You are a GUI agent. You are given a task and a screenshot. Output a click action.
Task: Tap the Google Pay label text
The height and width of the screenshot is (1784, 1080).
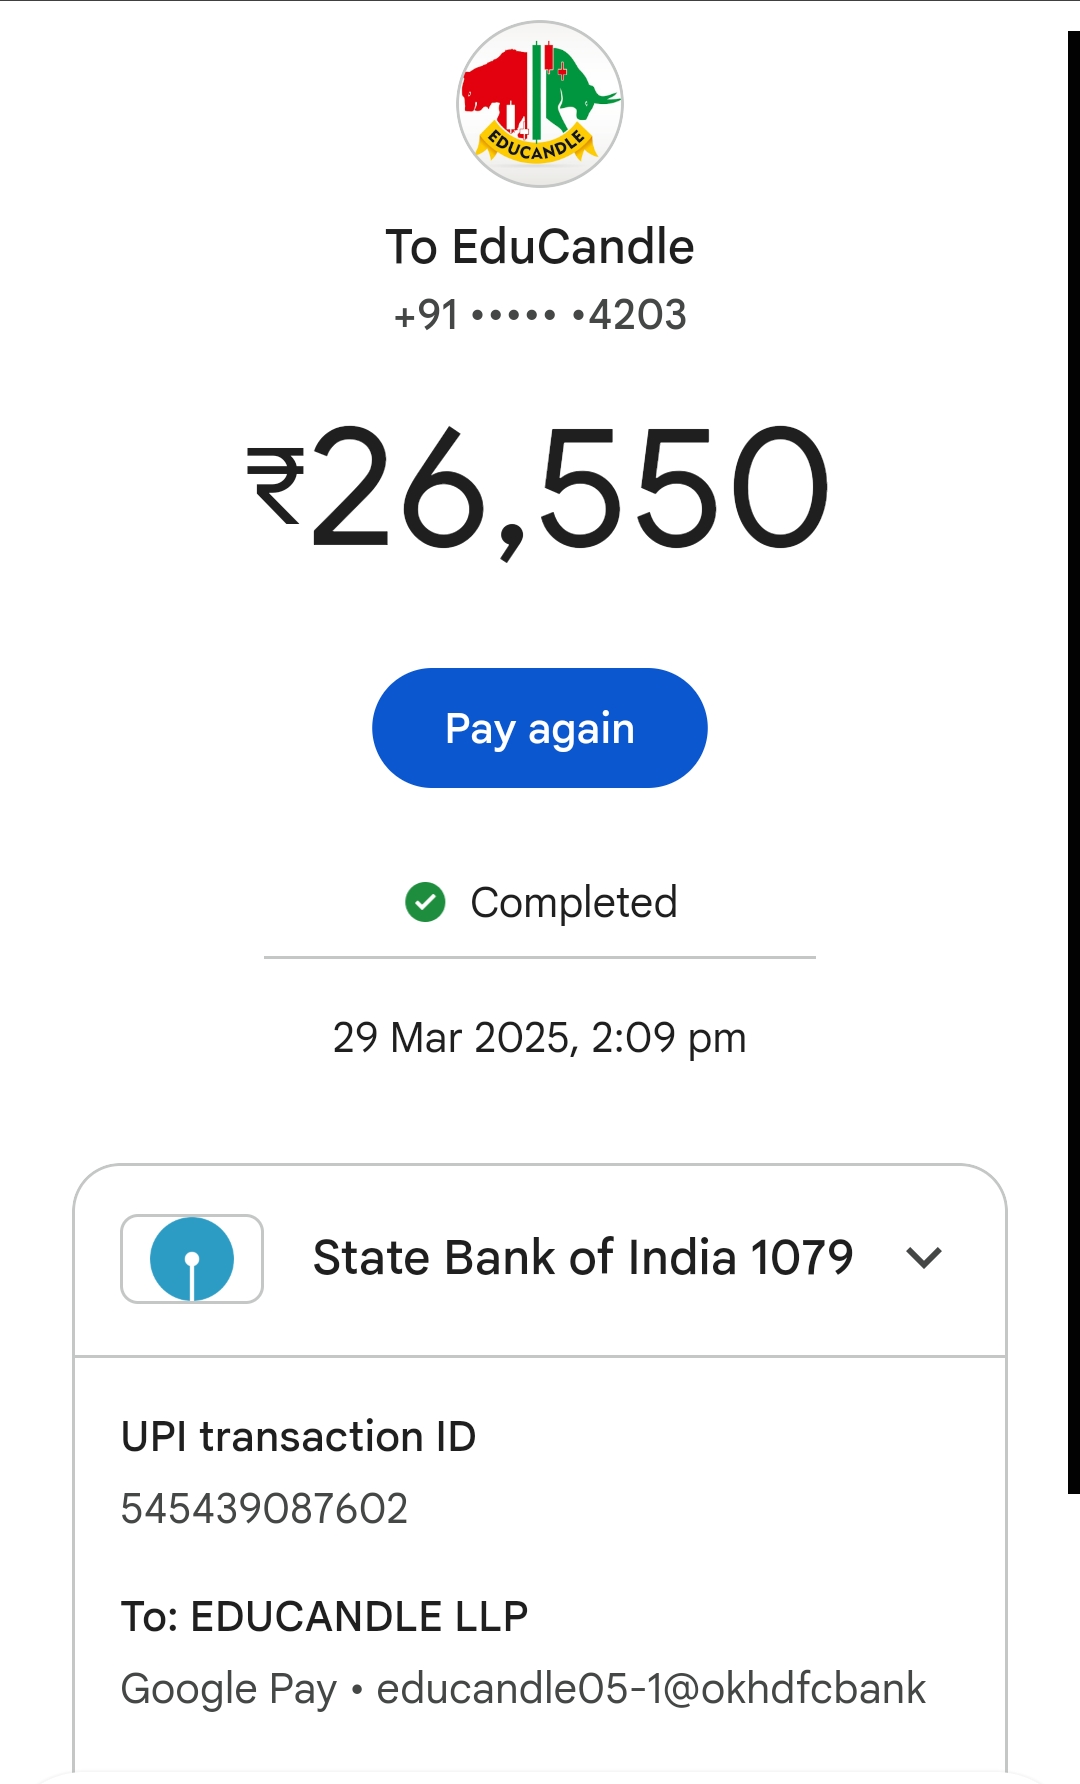228,1688
